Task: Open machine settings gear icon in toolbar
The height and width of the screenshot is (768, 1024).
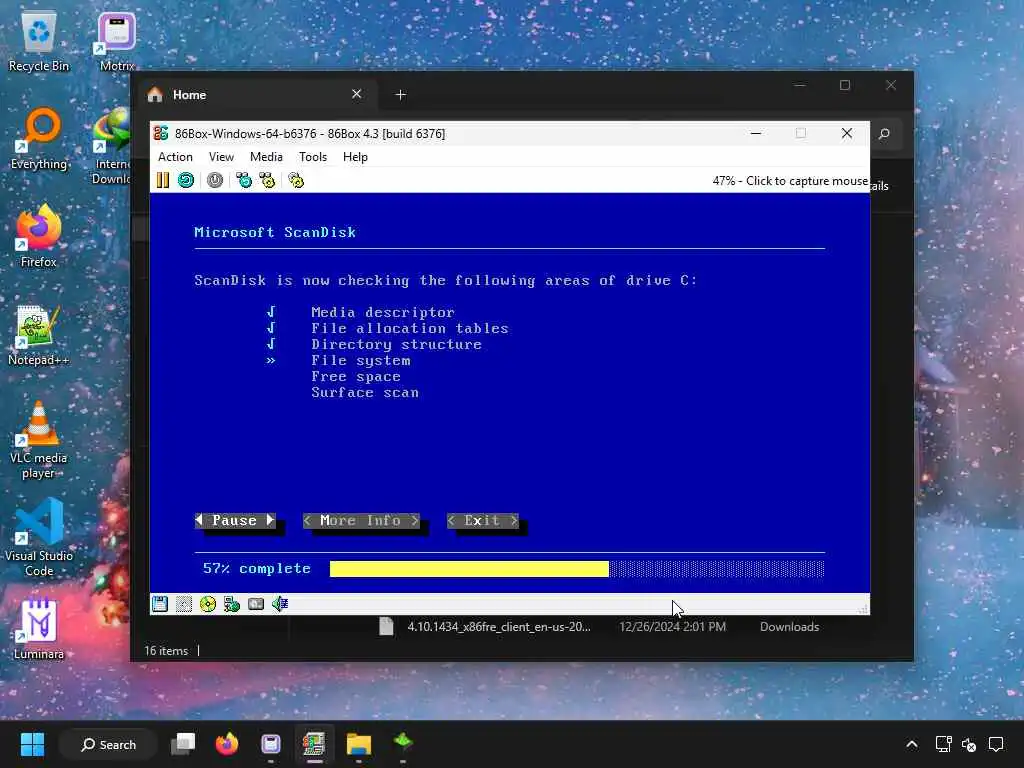Action: tap(296, 180)
